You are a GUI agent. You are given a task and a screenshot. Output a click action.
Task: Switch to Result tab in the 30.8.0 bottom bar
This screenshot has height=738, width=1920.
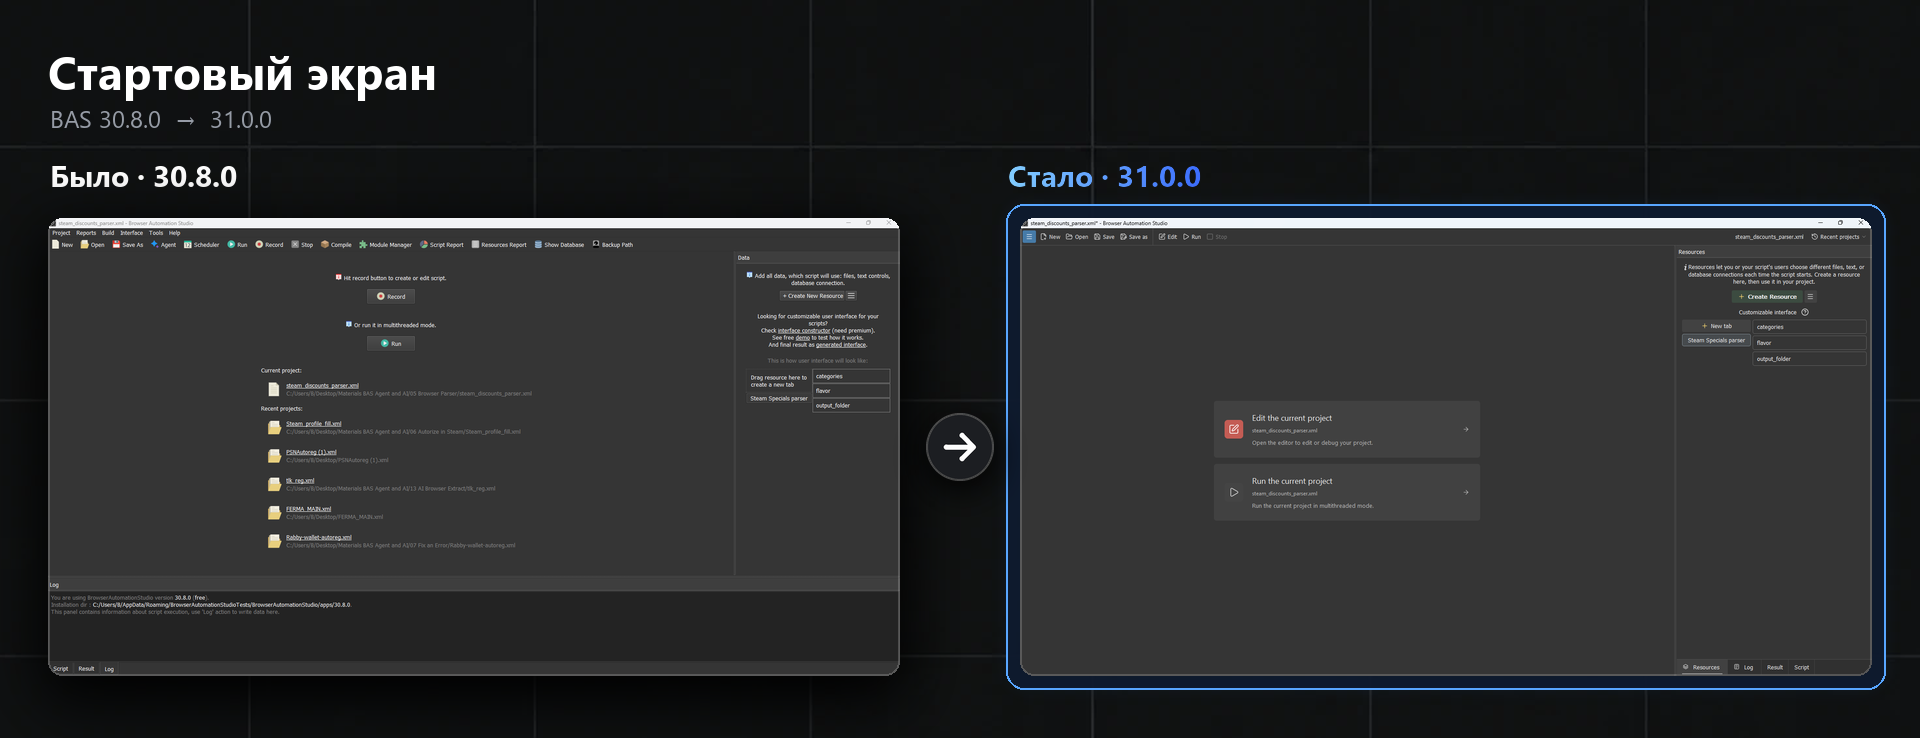click(x=86, y=669)
